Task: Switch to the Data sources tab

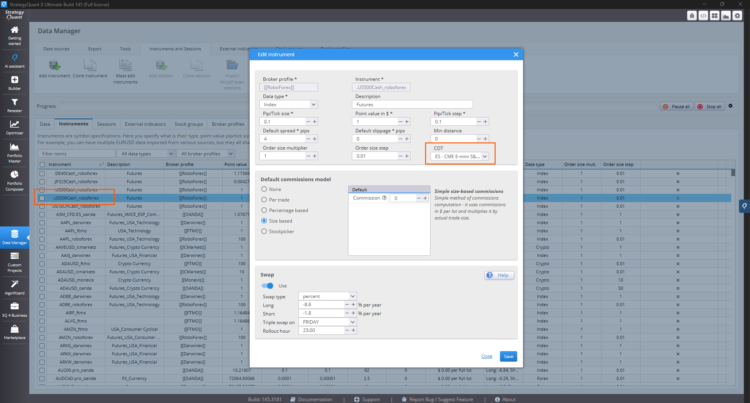Action: pos(56,49)
